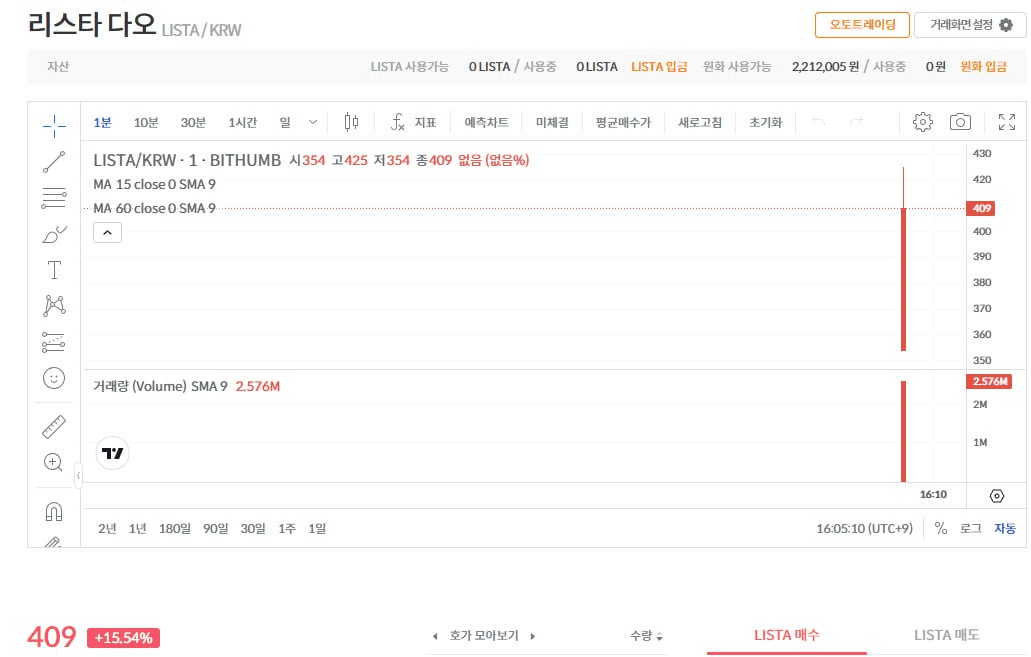1031x657 pixels.
Task: Activate the zoom in tool
Action: [x=54, y=462]
